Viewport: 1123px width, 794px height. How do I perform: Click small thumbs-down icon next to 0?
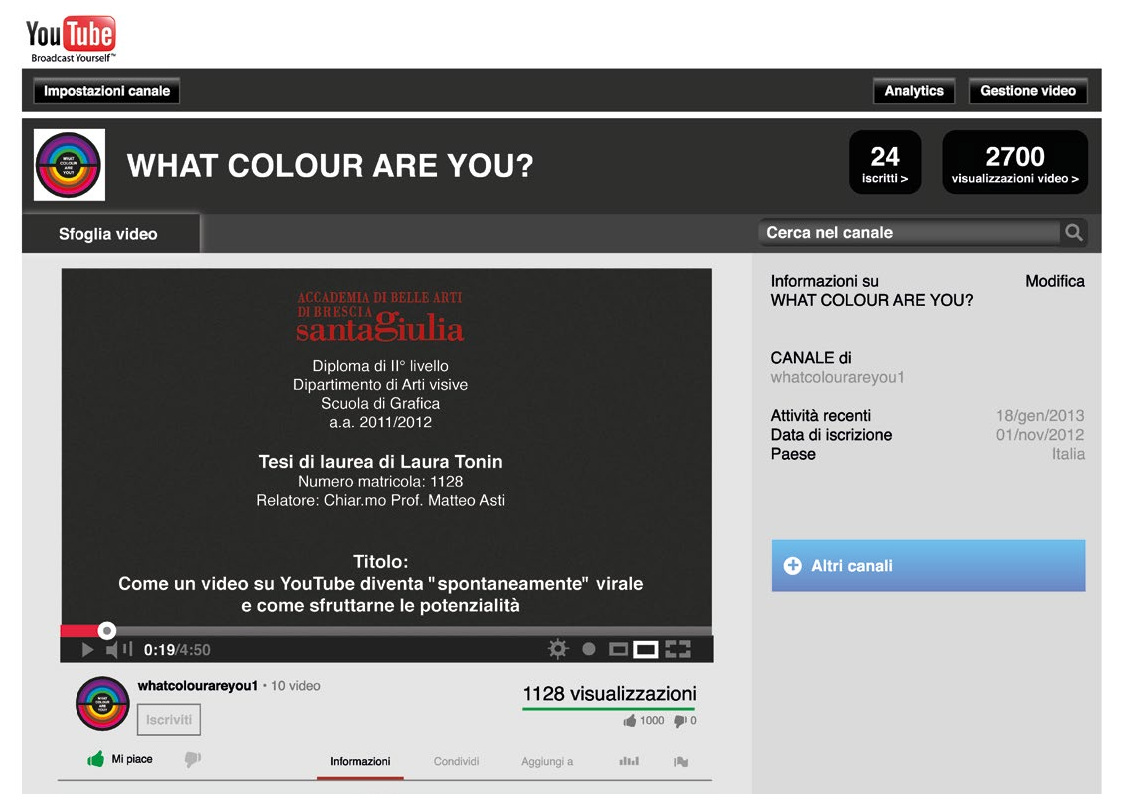[x=680, y=721]
